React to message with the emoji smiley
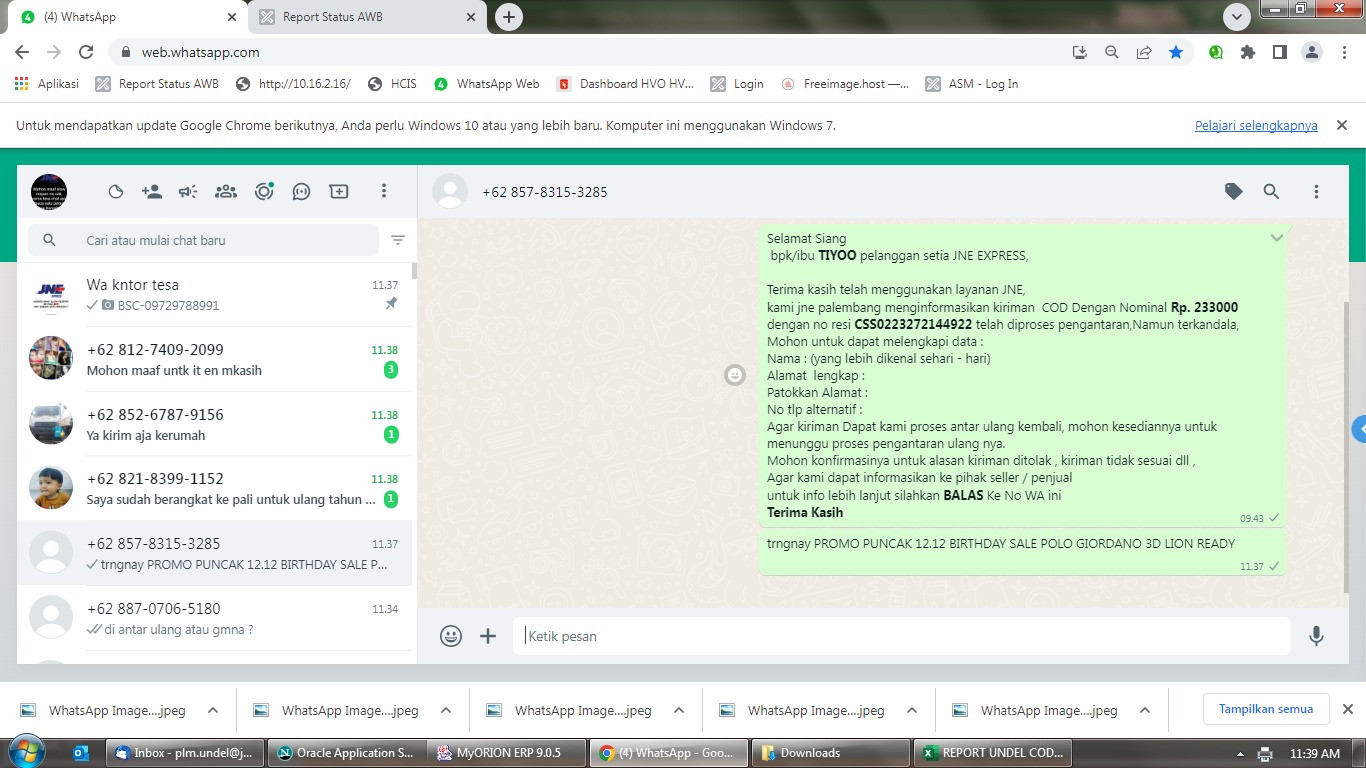Image resolution: width=1366 pixels, height=768 pixels. [735, 375]
